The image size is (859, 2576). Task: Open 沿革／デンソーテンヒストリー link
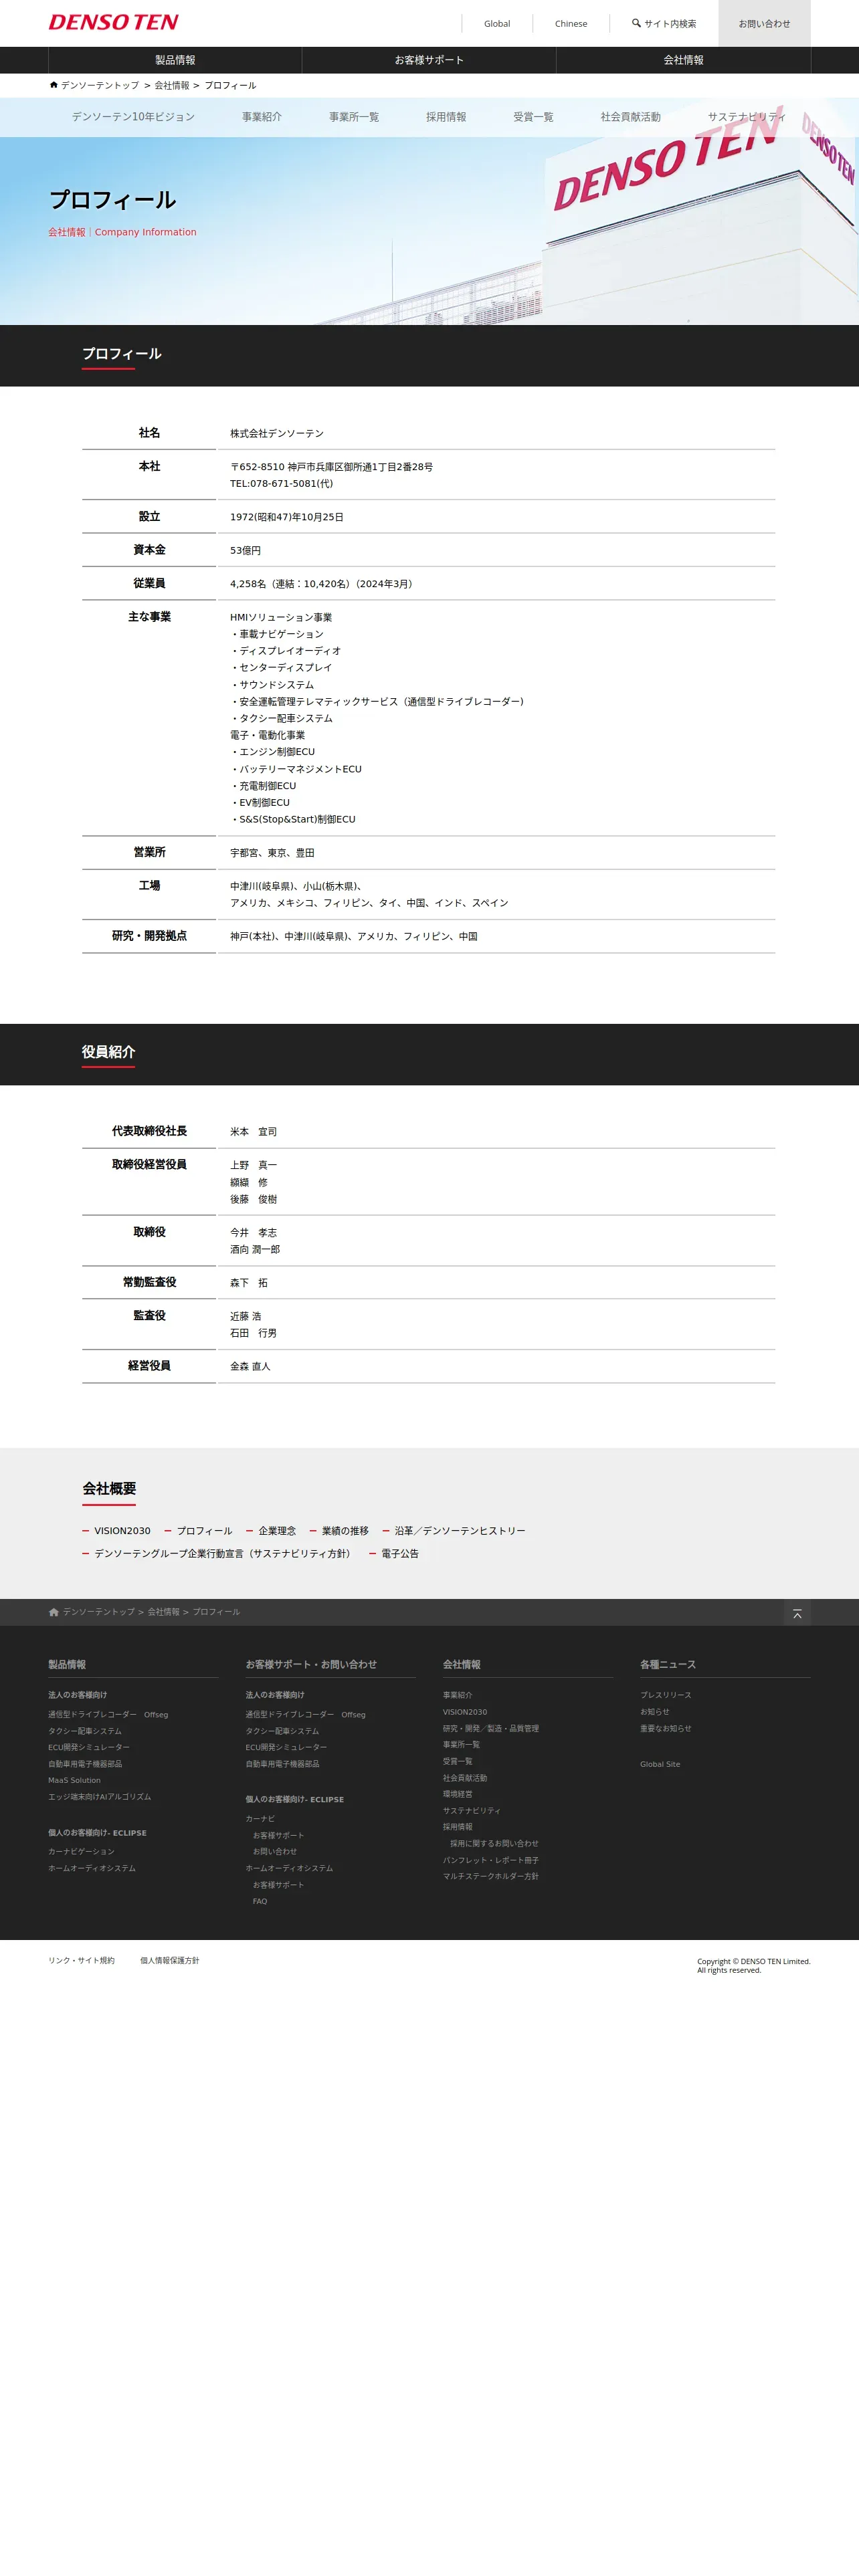(x=459, y=1531)
